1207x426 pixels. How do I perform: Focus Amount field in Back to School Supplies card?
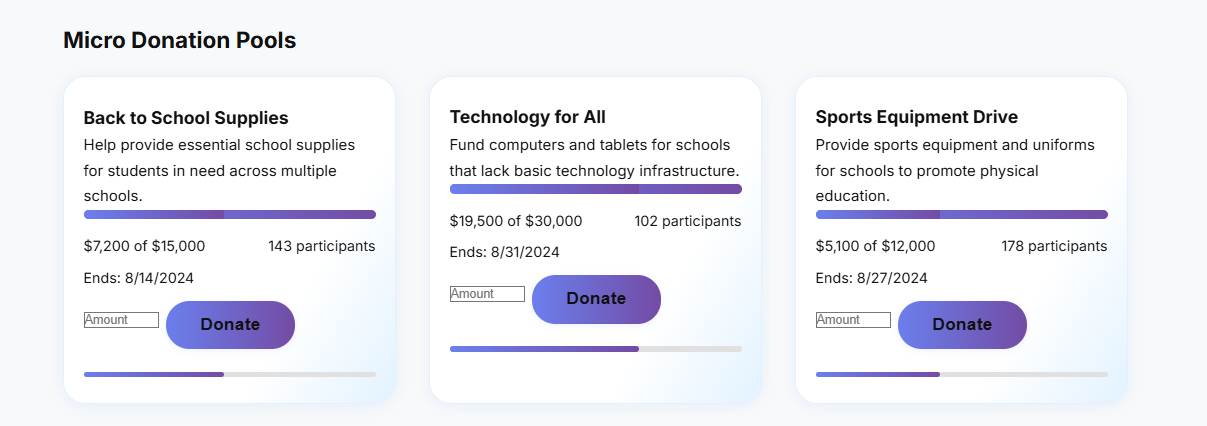(121, 320)
